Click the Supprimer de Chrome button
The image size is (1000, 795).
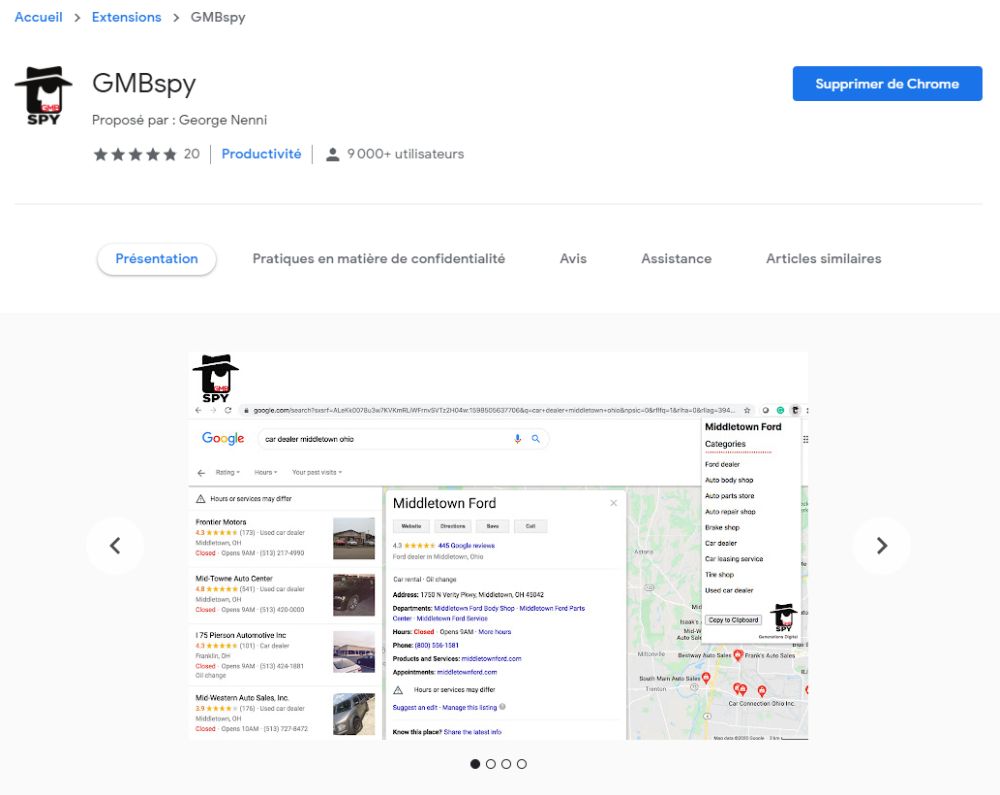tap(887, 84)
